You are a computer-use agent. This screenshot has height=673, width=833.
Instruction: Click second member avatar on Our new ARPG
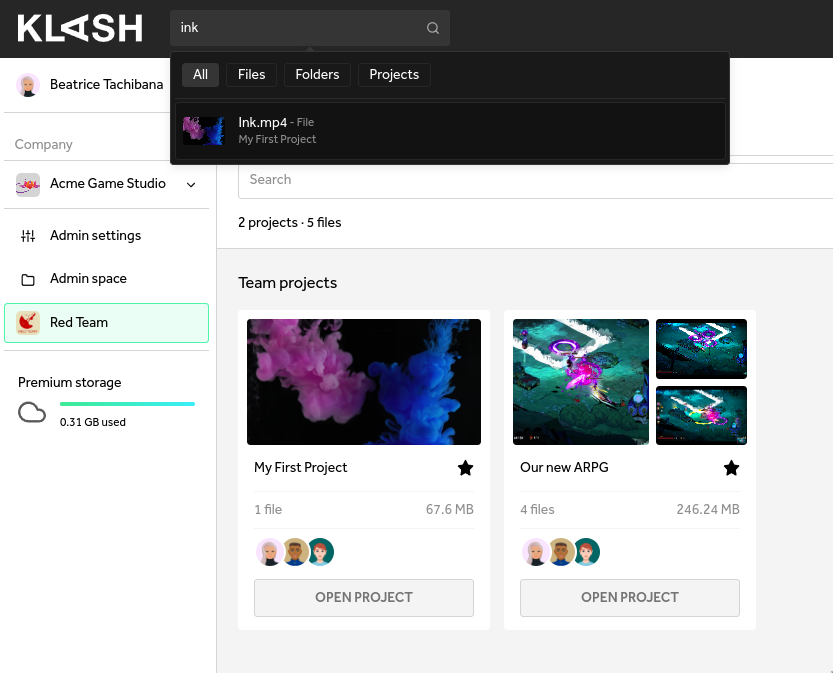pyautogui.click(x=562, y=552)
